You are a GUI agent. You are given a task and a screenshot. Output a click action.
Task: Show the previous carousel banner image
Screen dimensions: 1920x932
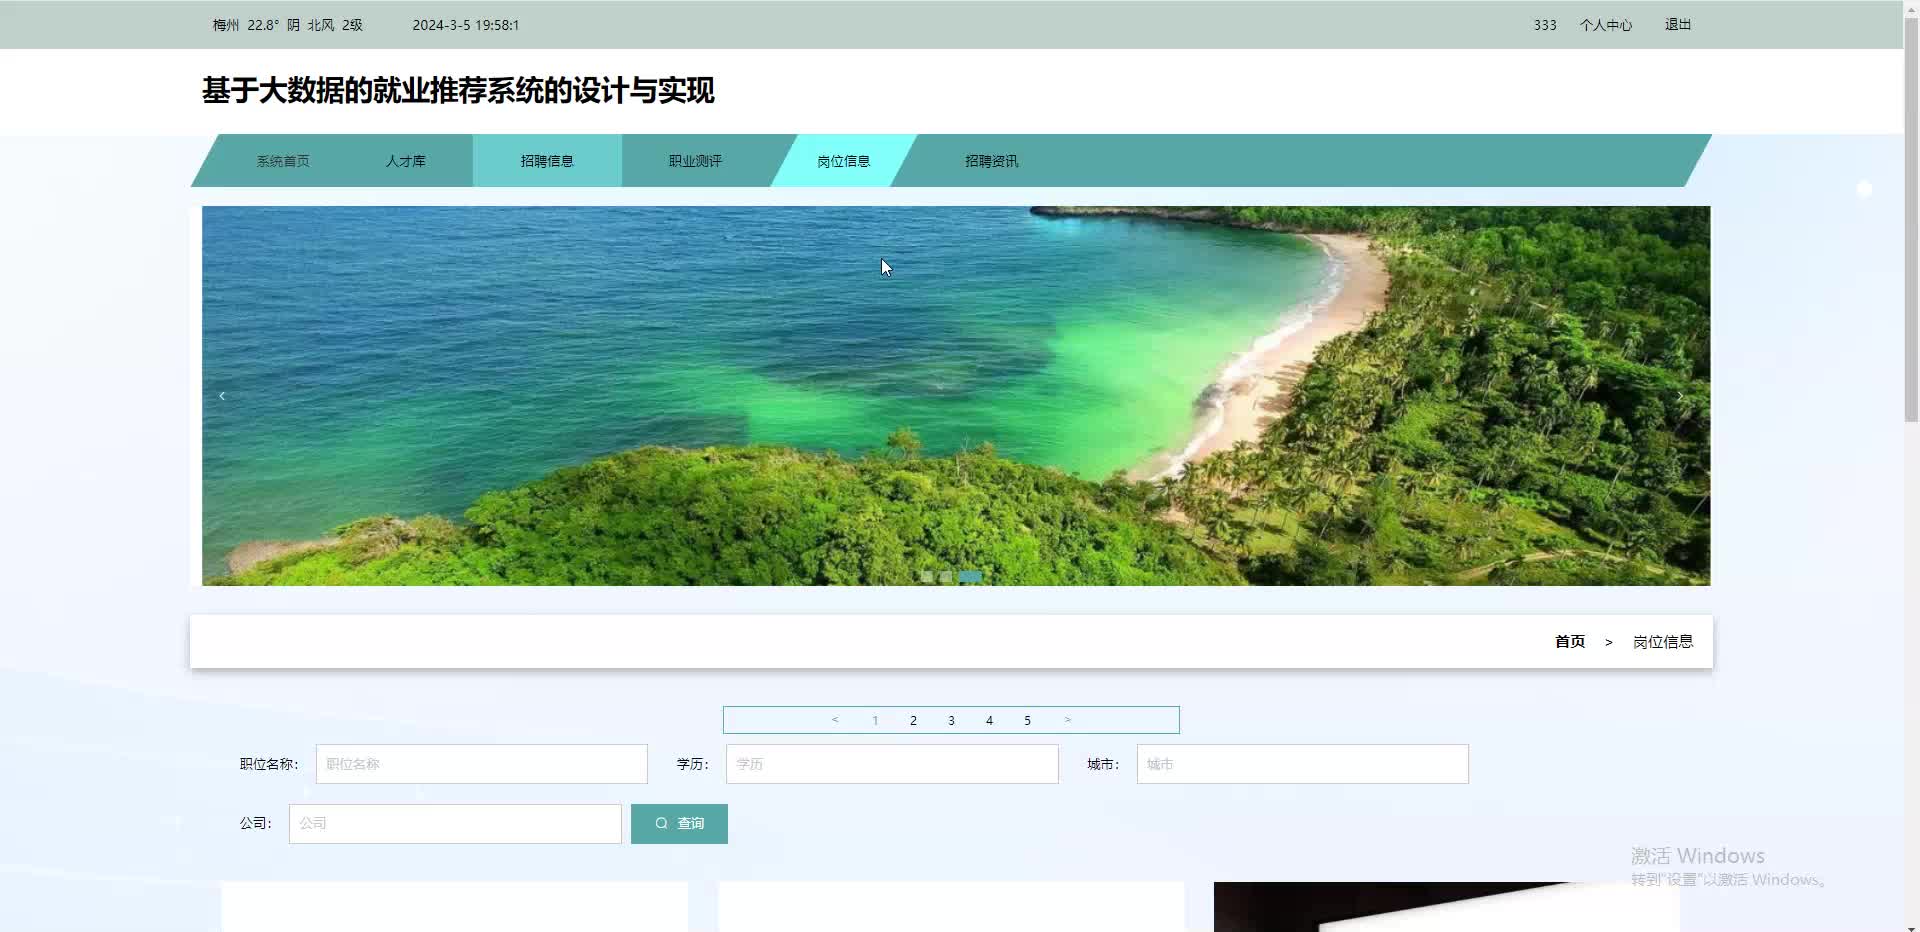tap(222, 396)
